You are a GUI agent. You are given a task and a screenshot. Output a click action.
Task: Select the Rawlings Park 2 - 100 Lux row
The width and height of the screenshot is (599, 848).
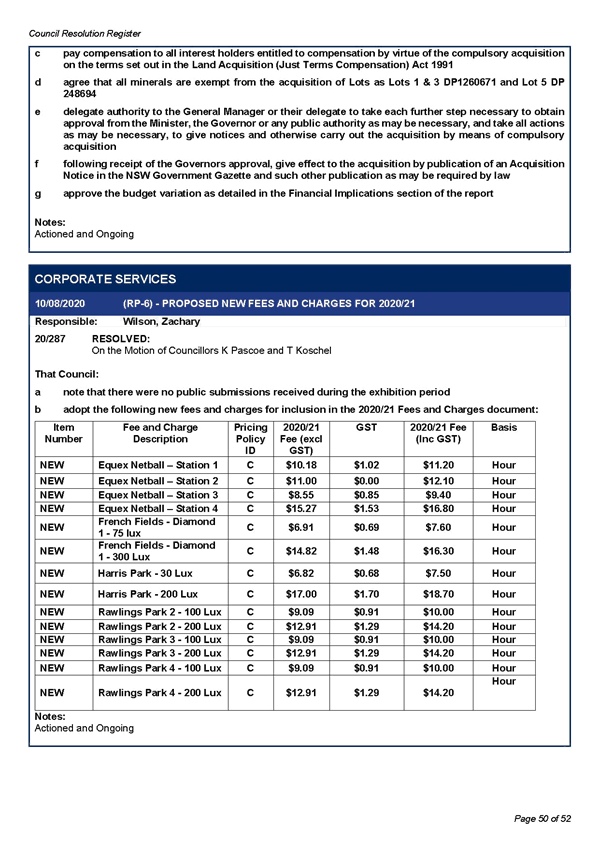285,612
